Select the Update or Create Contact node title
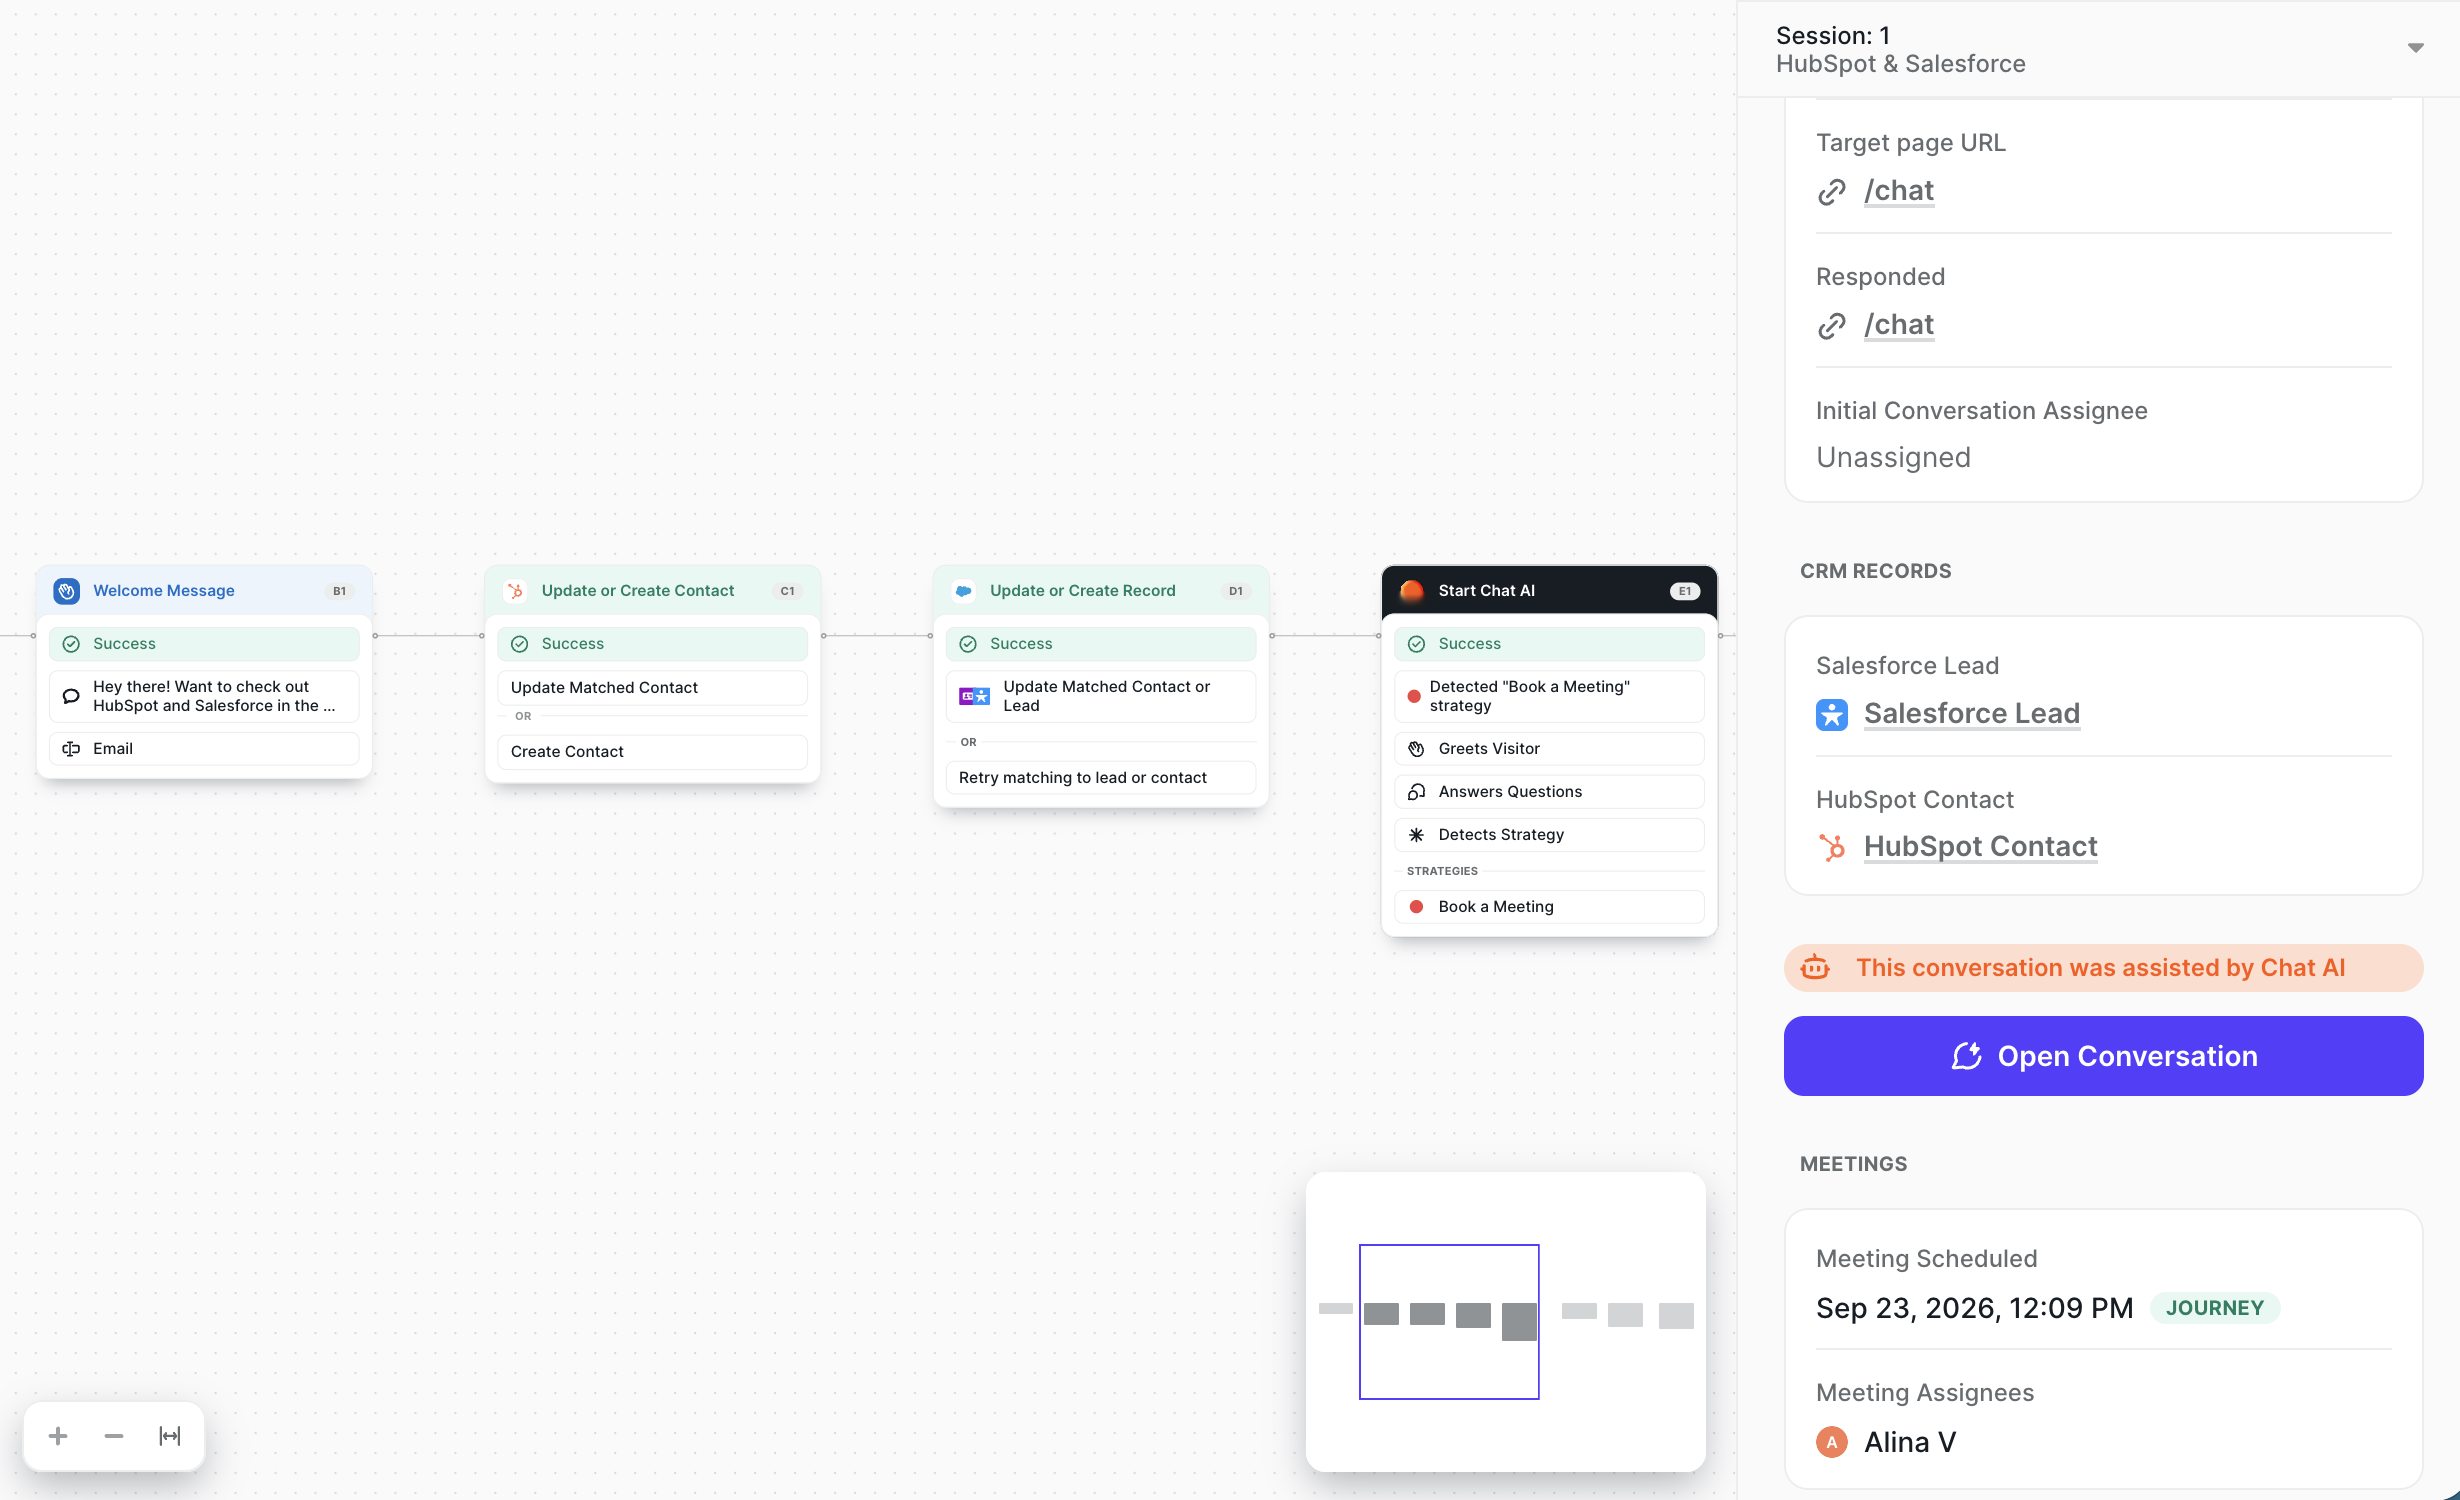 638,591
